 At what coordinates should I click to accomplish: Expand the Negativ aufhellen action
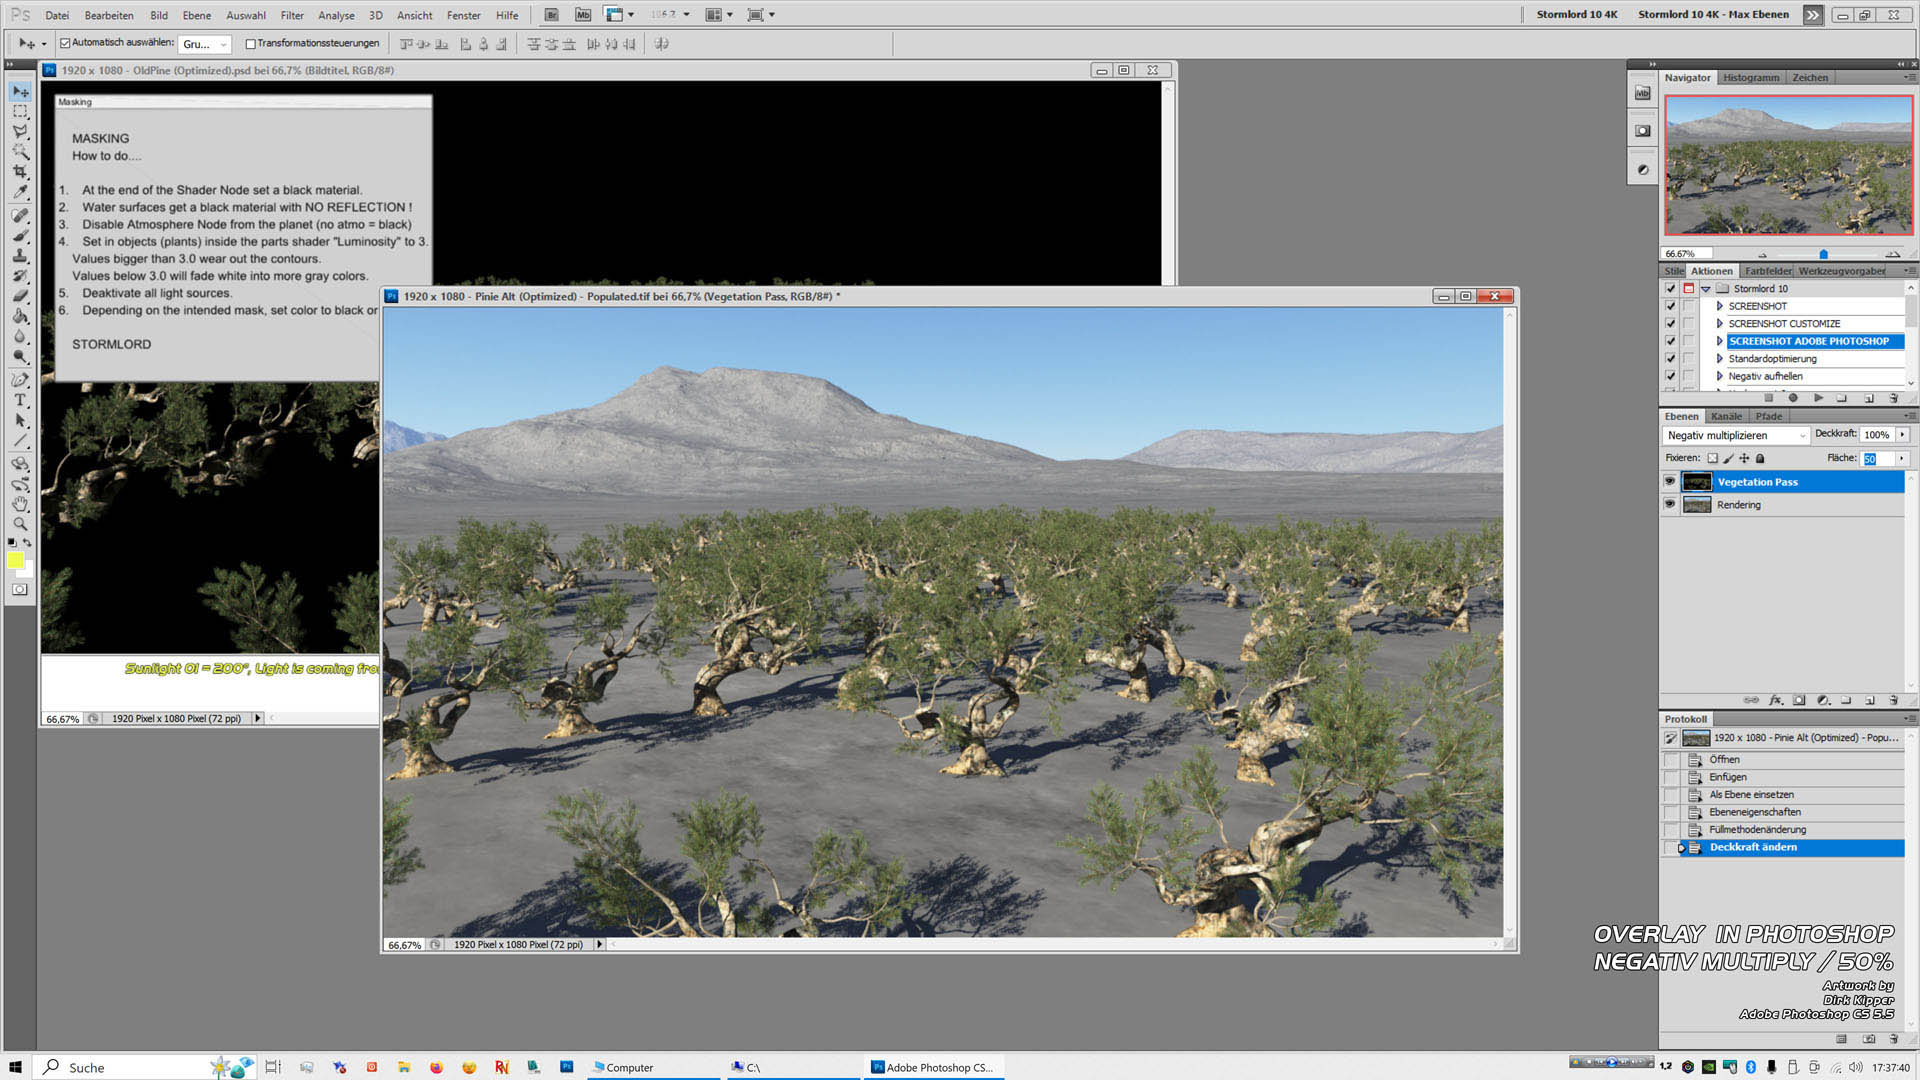[1720, 376]
